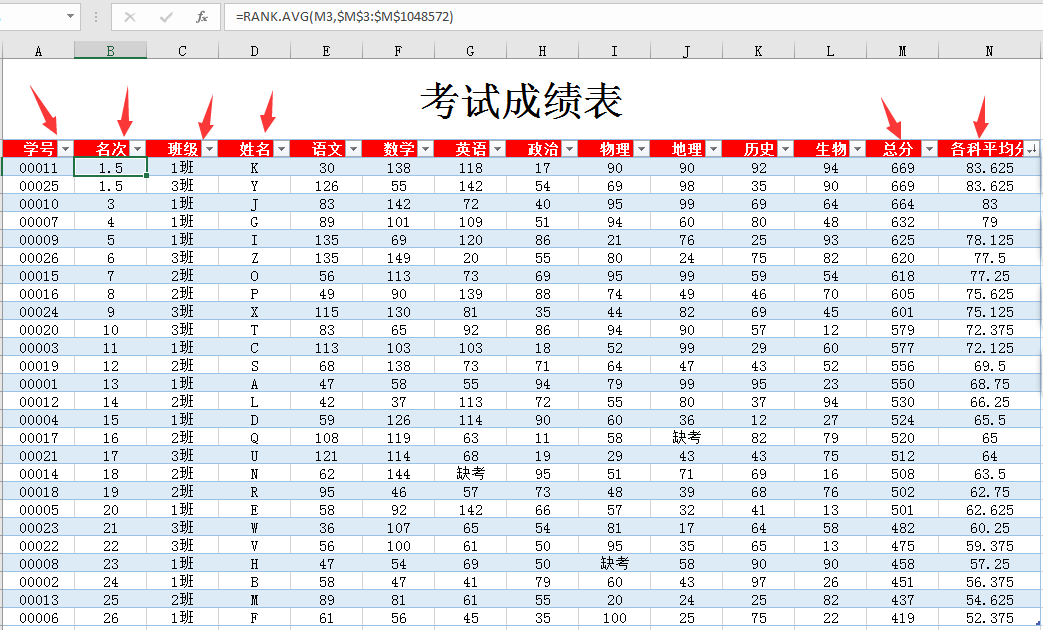Click the 考试成绩表 title cell

coord(521,100)
